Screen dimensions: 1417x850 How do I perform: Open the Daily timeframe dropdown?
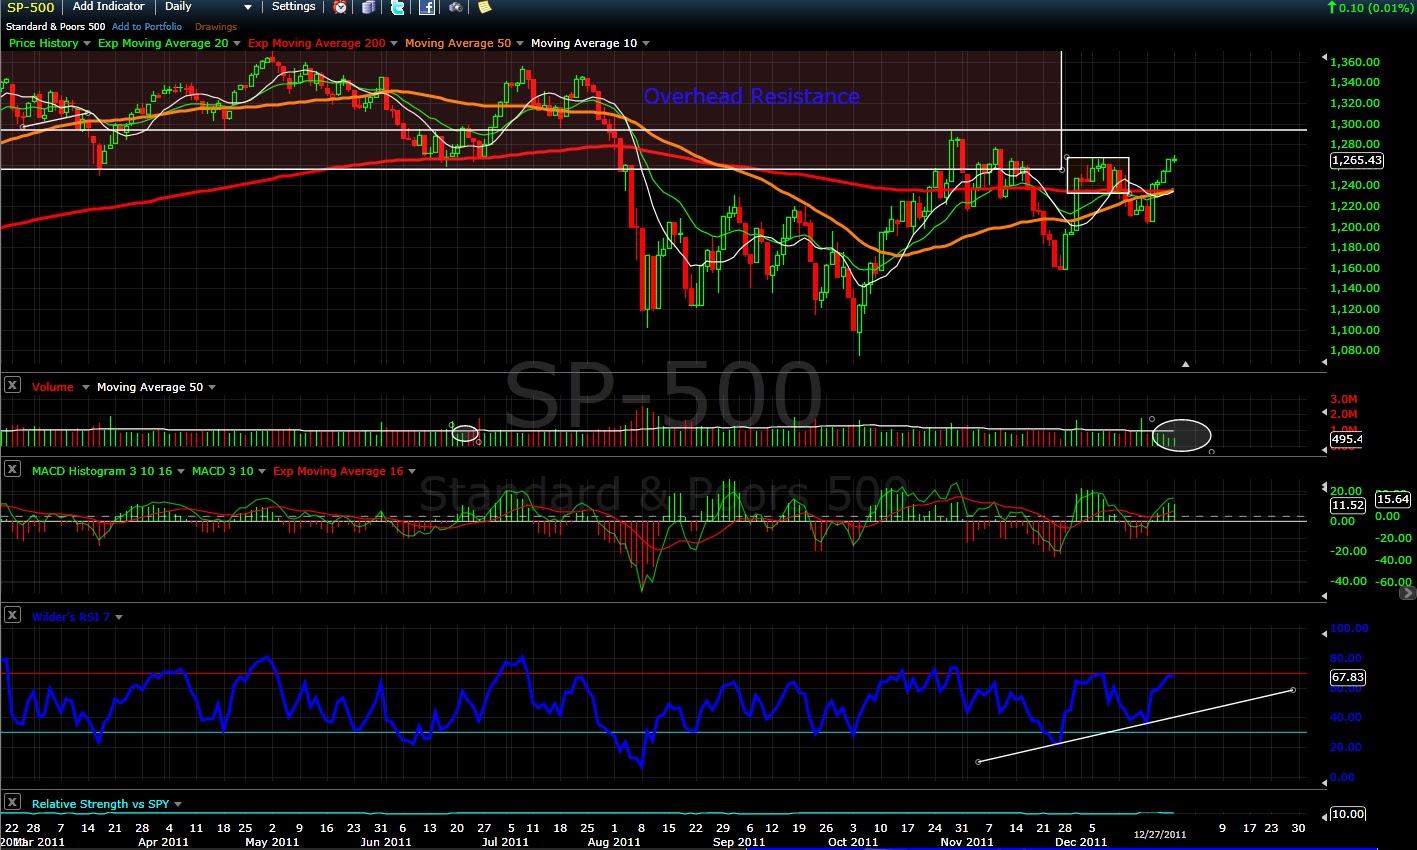pyautogui.click(x=208, y=7)
